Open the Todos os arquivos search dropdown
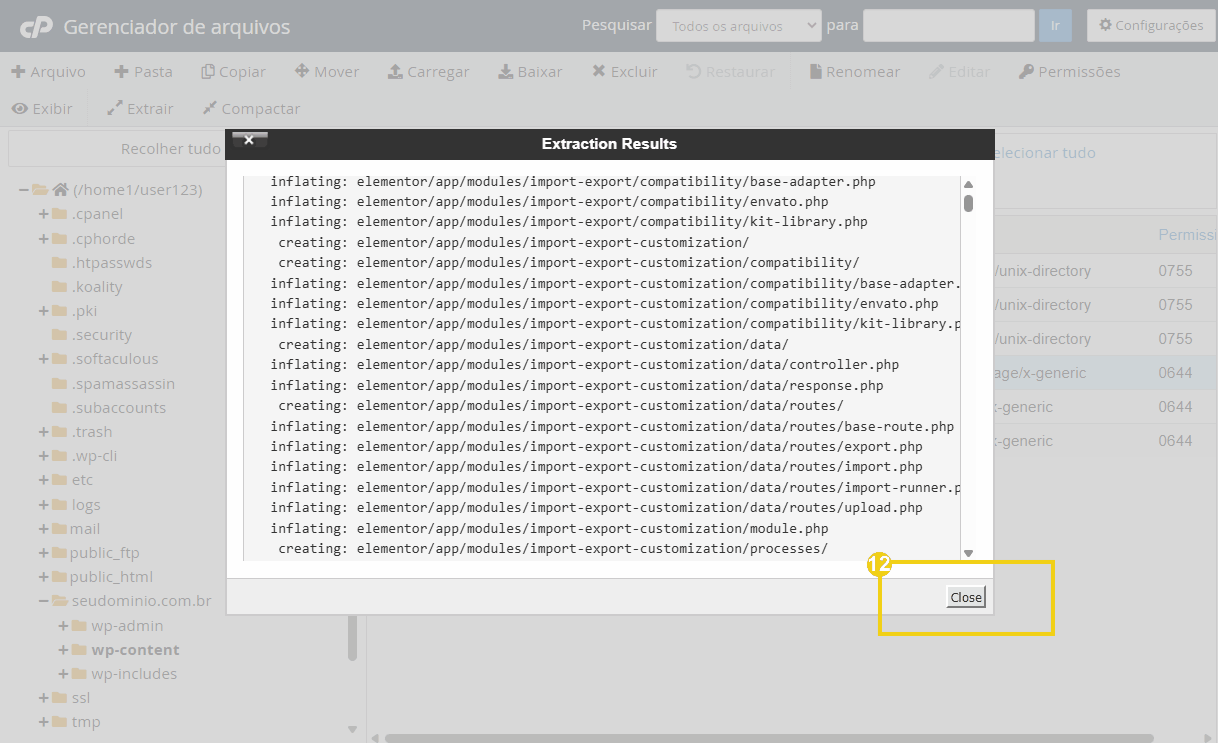This screenshot has width=1218, height=743. click(x=738, y=26)
